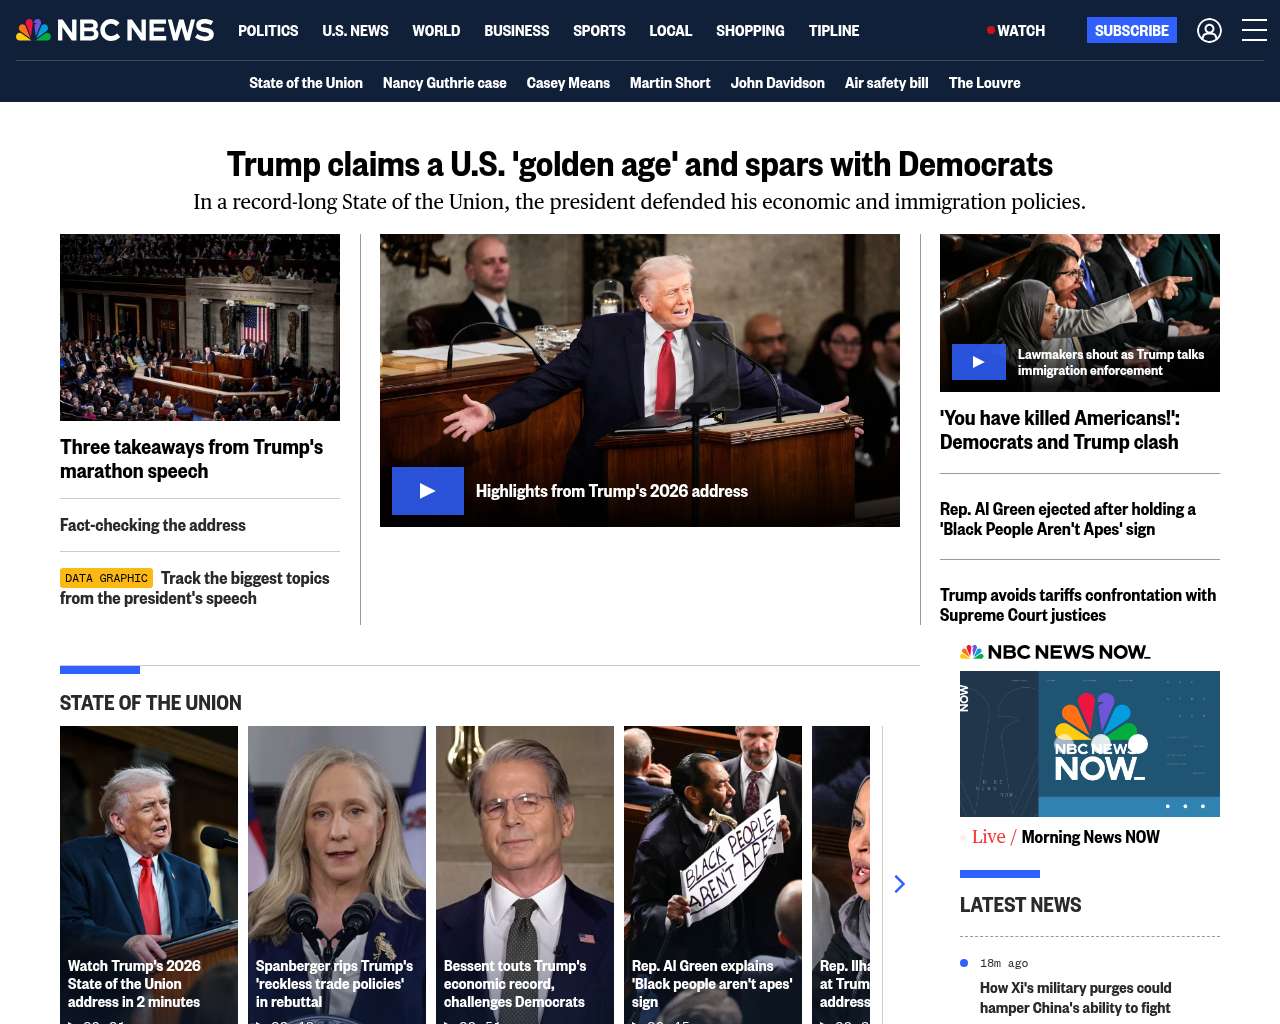Open Bessent touts Trump's economic record card

525,875
